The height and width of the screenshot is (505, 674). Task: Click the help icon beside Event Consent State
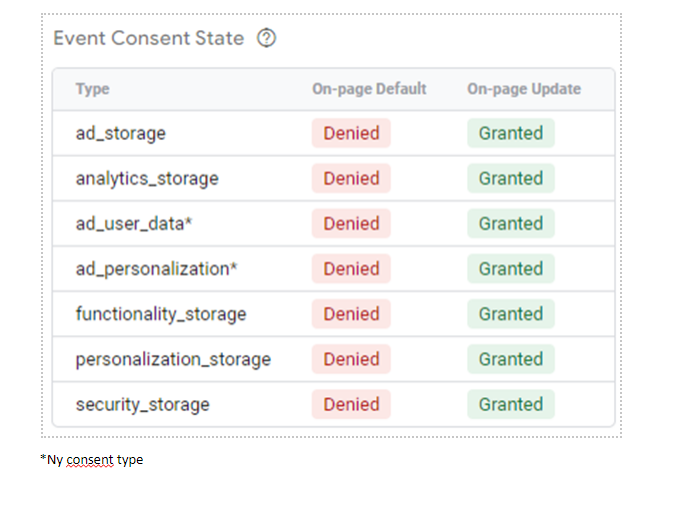point(266,38)
